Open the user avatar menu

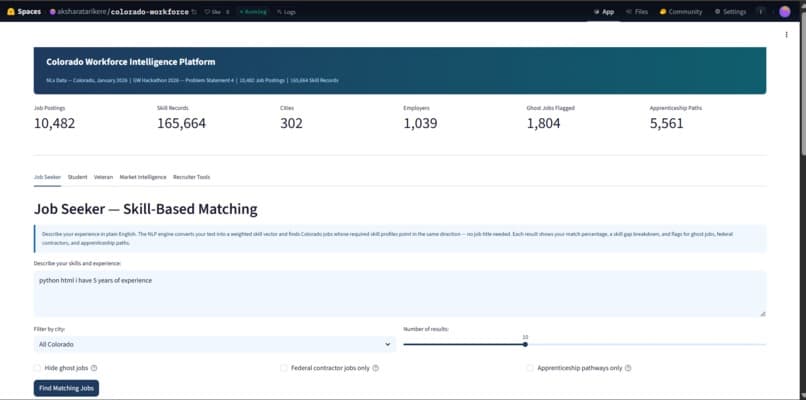(784, 12)
